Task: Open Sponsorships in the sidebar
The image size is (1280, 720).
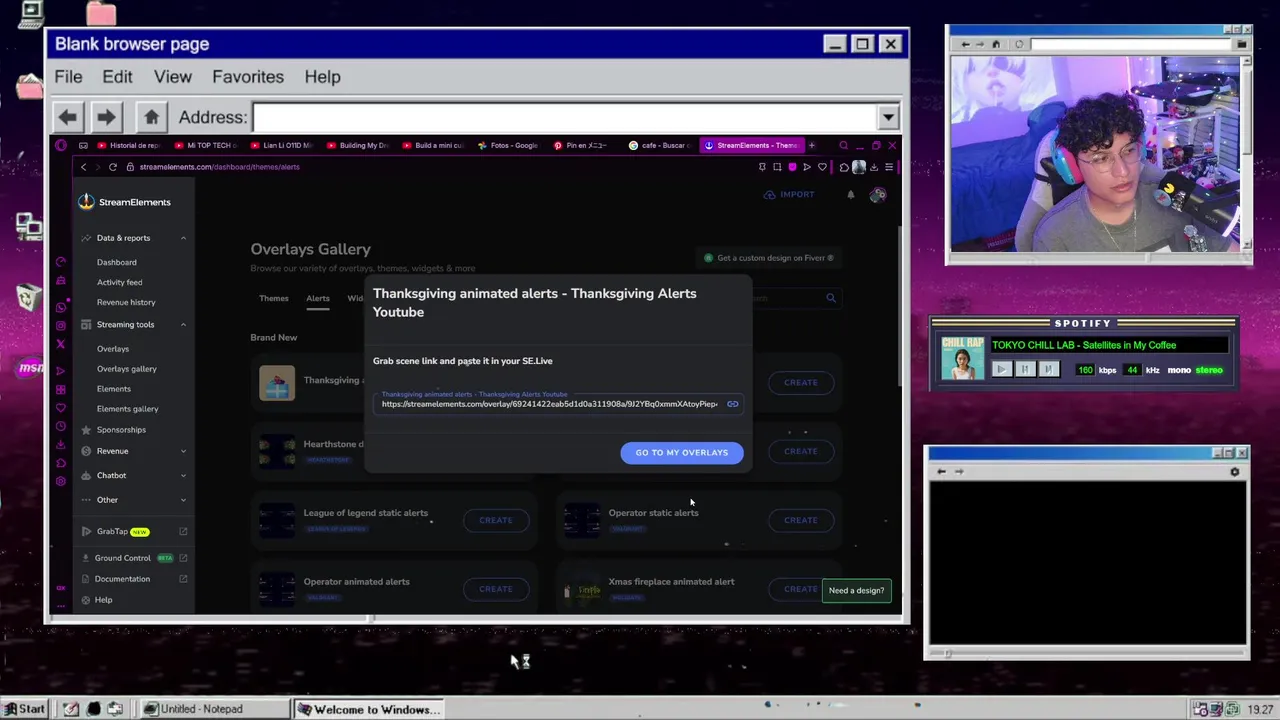Action: (x=121, y=430)
